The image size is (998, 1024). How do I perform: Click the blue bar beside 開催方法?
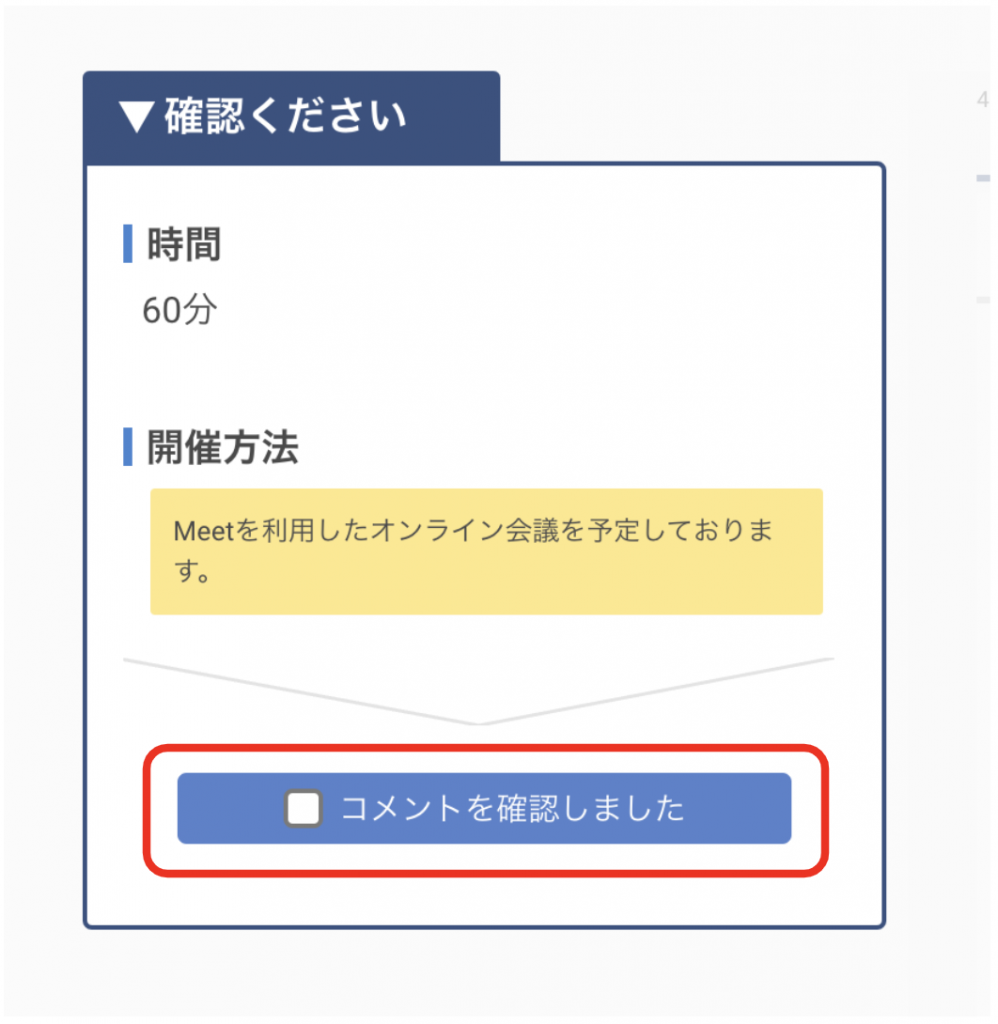tap(128, 446)
